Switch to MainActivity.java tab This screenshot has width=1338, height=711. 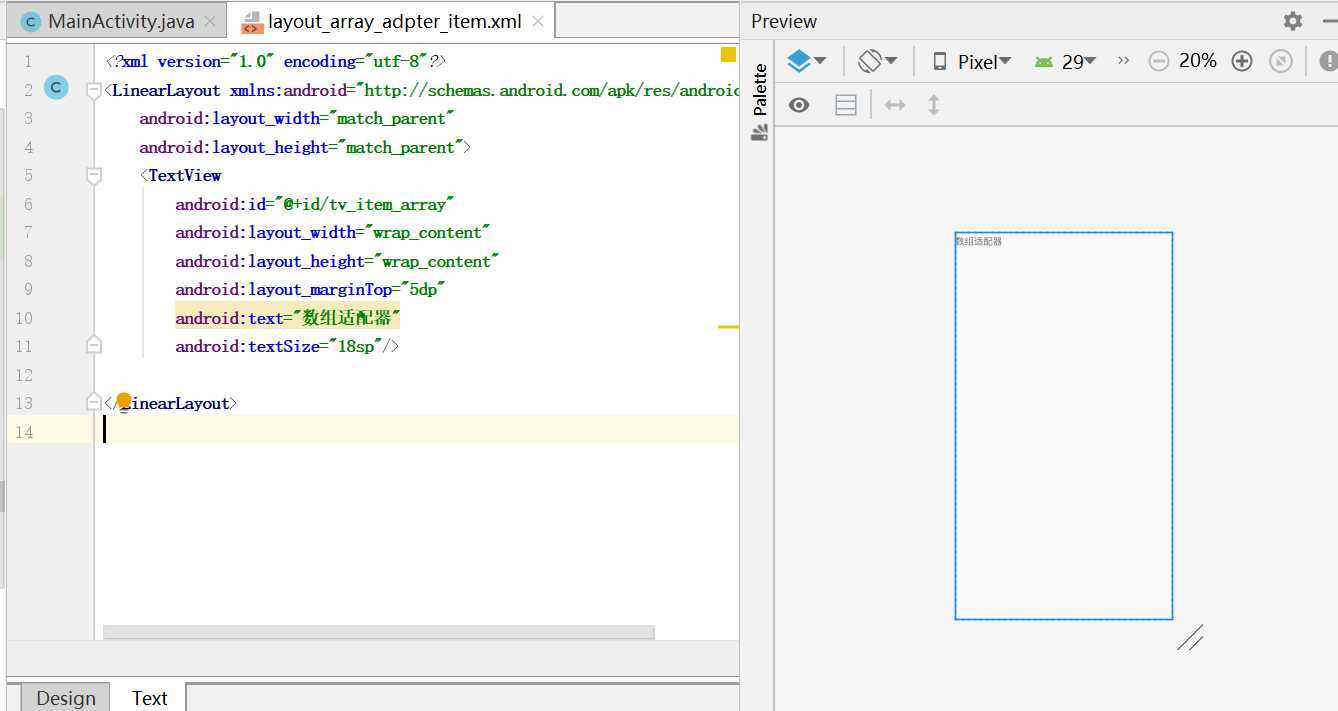tap(121, 21)
